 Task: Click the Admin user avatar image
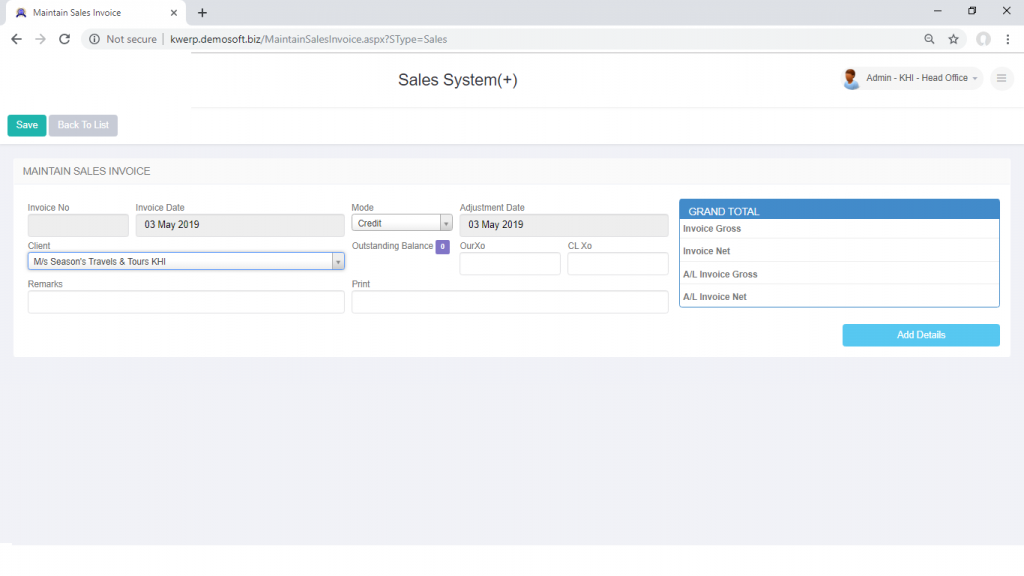pos(851,78)
